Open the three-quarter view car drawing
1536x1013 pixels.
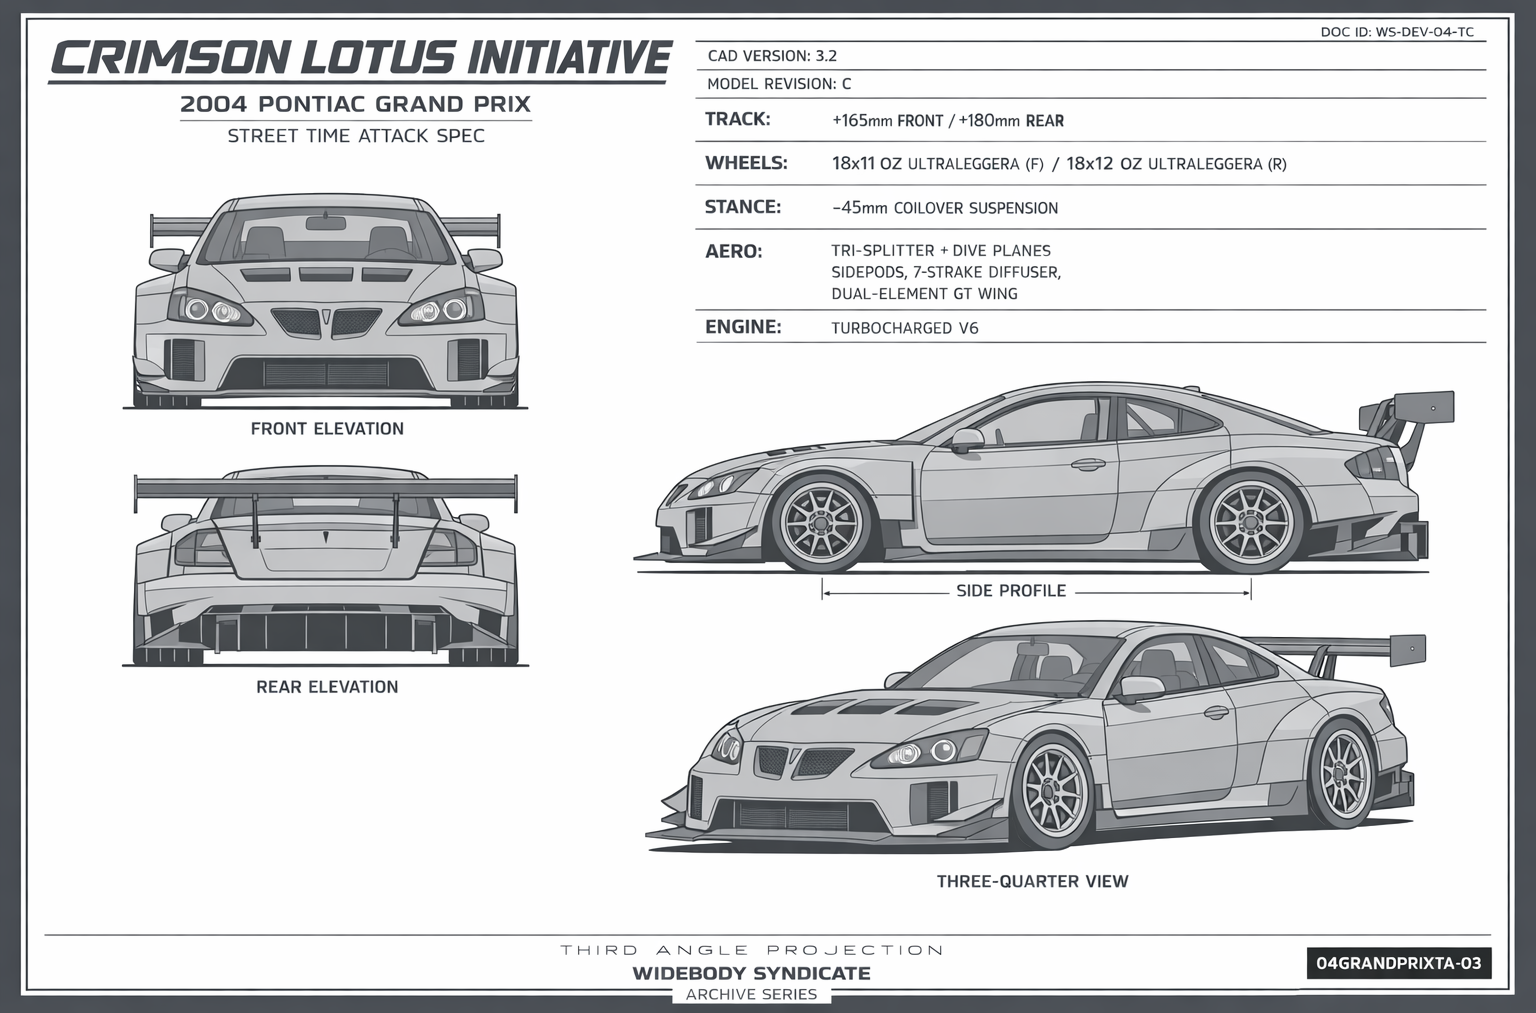[x=1037, y=737]
